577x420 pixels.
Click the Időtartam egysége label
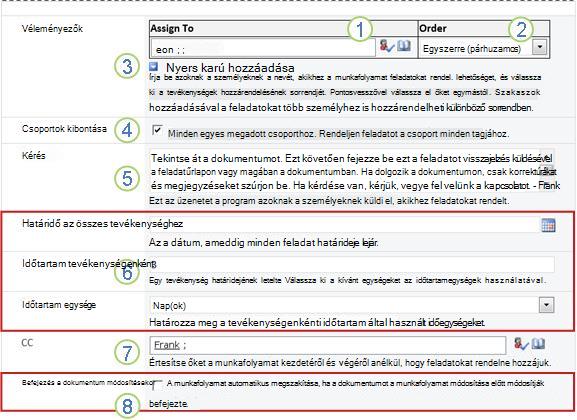coord(59,305)
